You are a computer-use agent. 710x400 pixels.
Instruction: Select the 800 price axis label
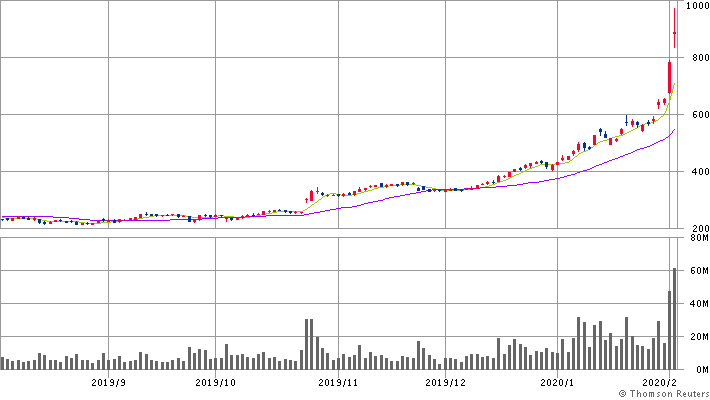(696, 59)
